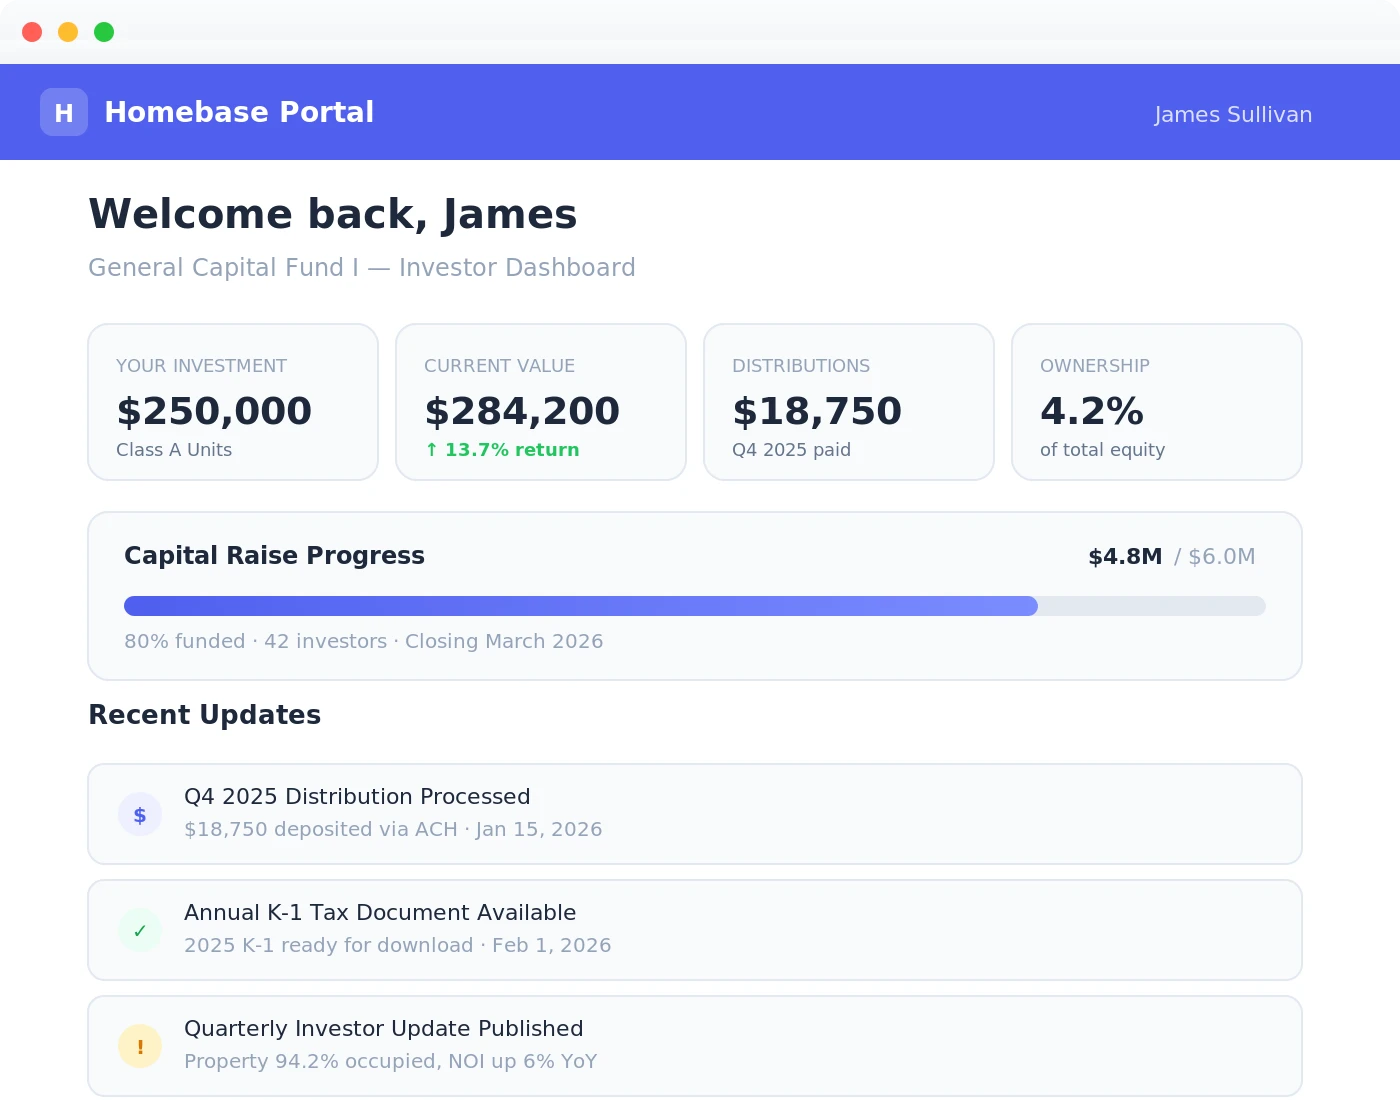Click the yellow alert icon on the quarterly update
The image size is (1400, 1100).
(x=140, y=1045)
